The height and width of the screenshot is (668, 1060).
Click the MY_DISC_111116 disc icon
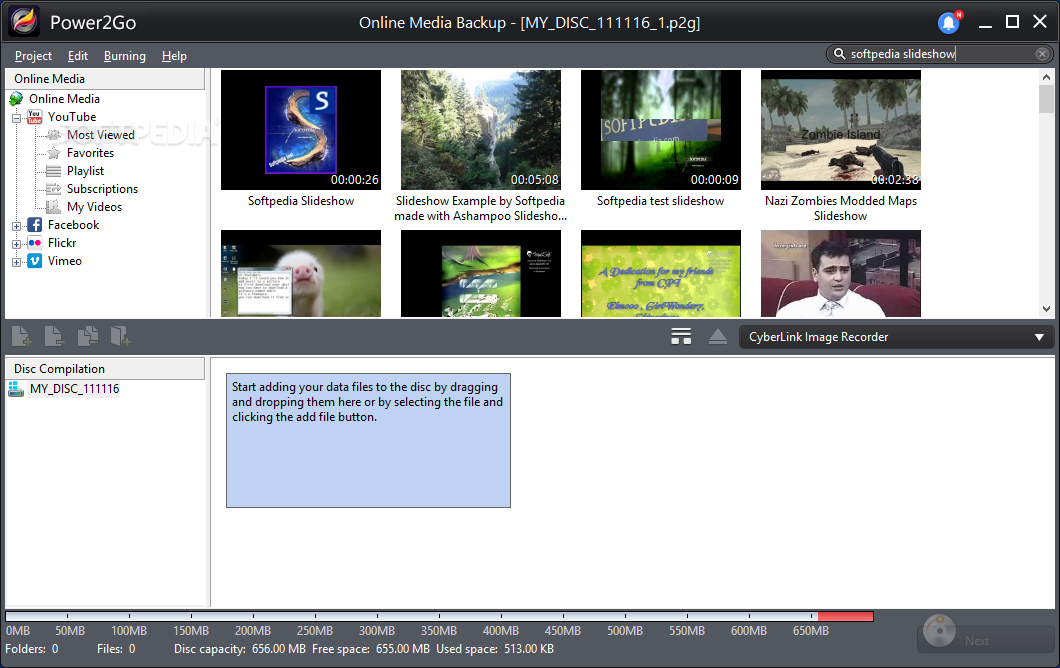click(x=16, y=389)
